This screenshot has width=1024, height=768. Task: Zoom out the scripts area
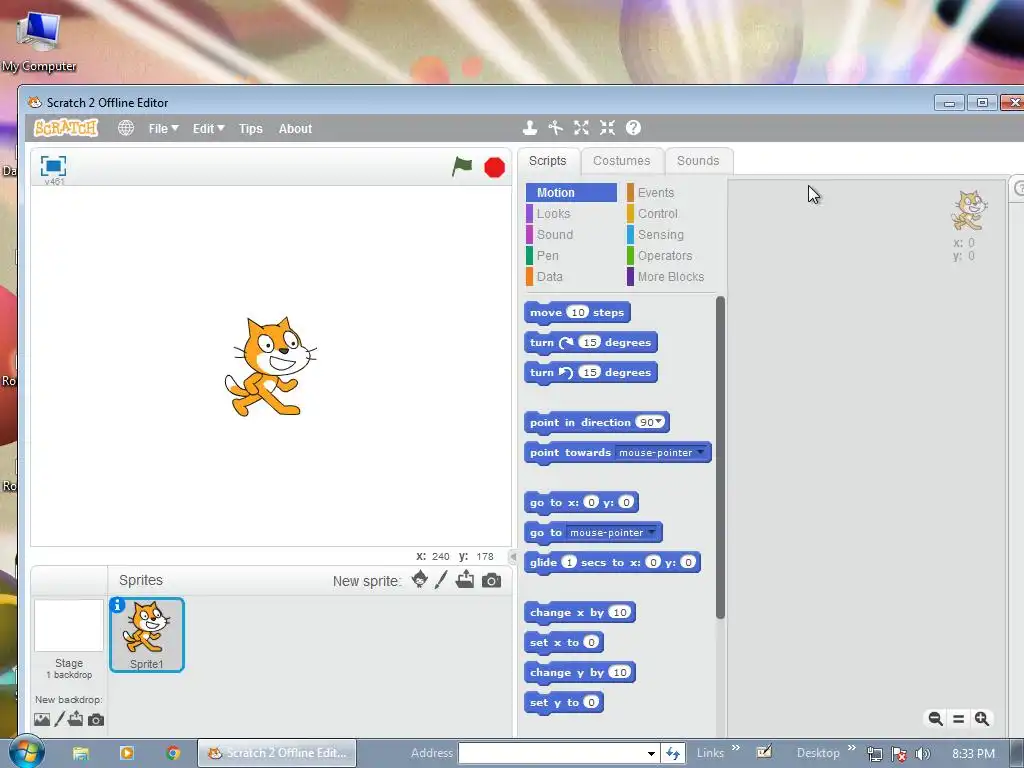pyautogui.click(x=935, y=718)
